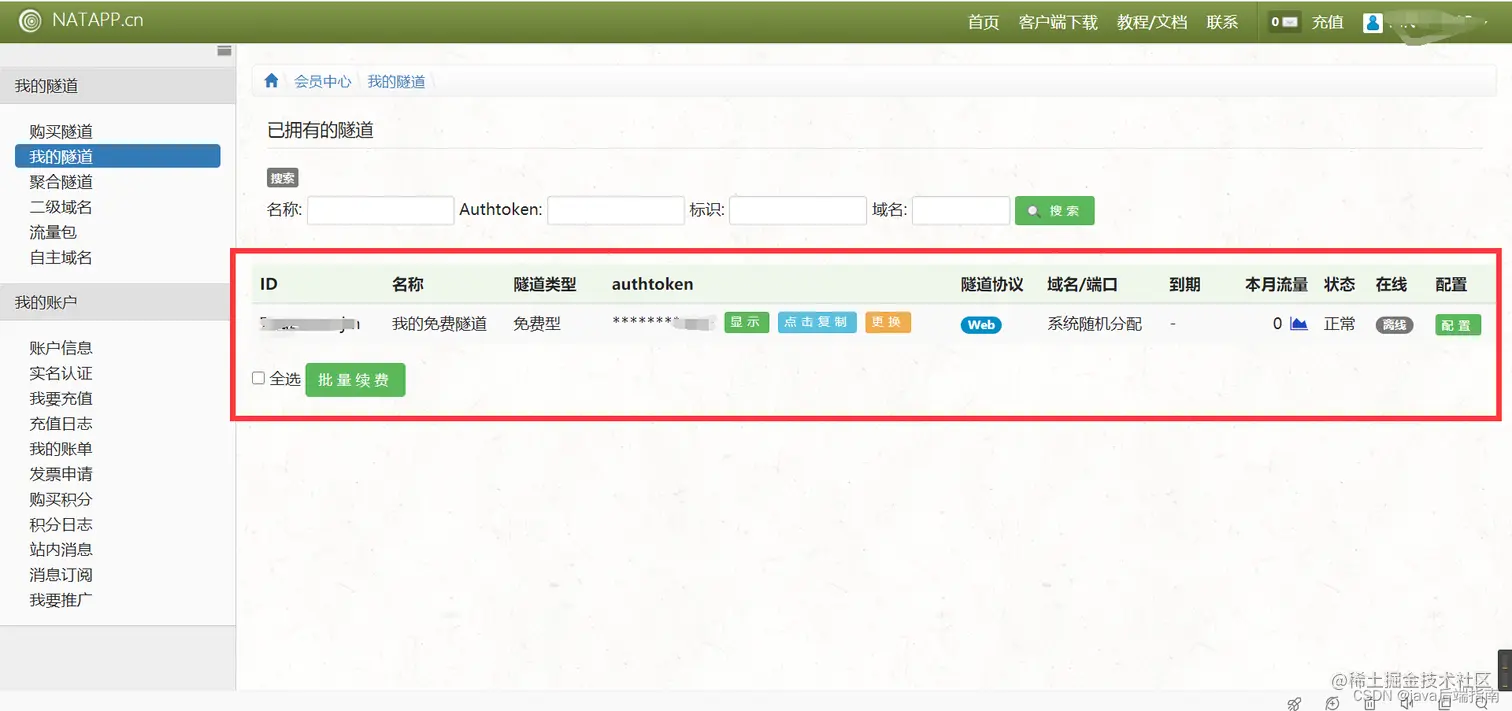1512x711 pixels.
Task: Open 我的账单 in the sidebar
Action: (61, 448)
